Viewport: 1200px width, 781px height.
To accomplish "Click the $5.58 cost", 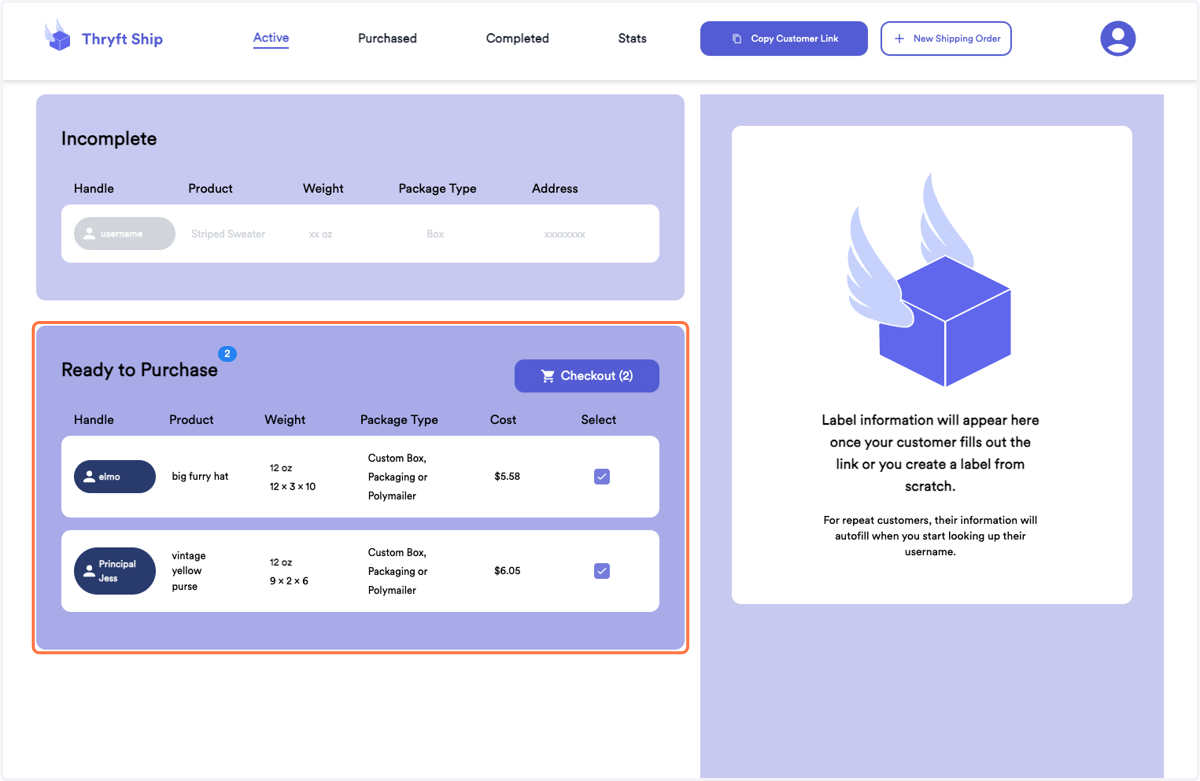I will click(x=507, y=477).
